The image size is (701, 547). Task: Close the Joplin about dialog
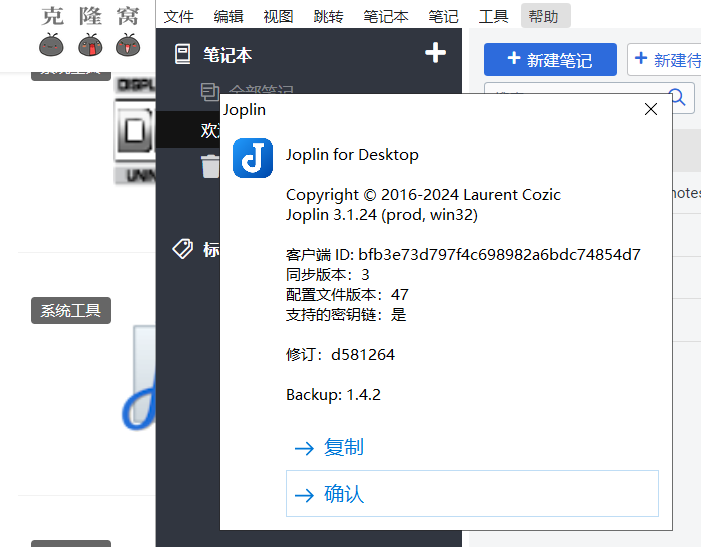pos(650,109)
